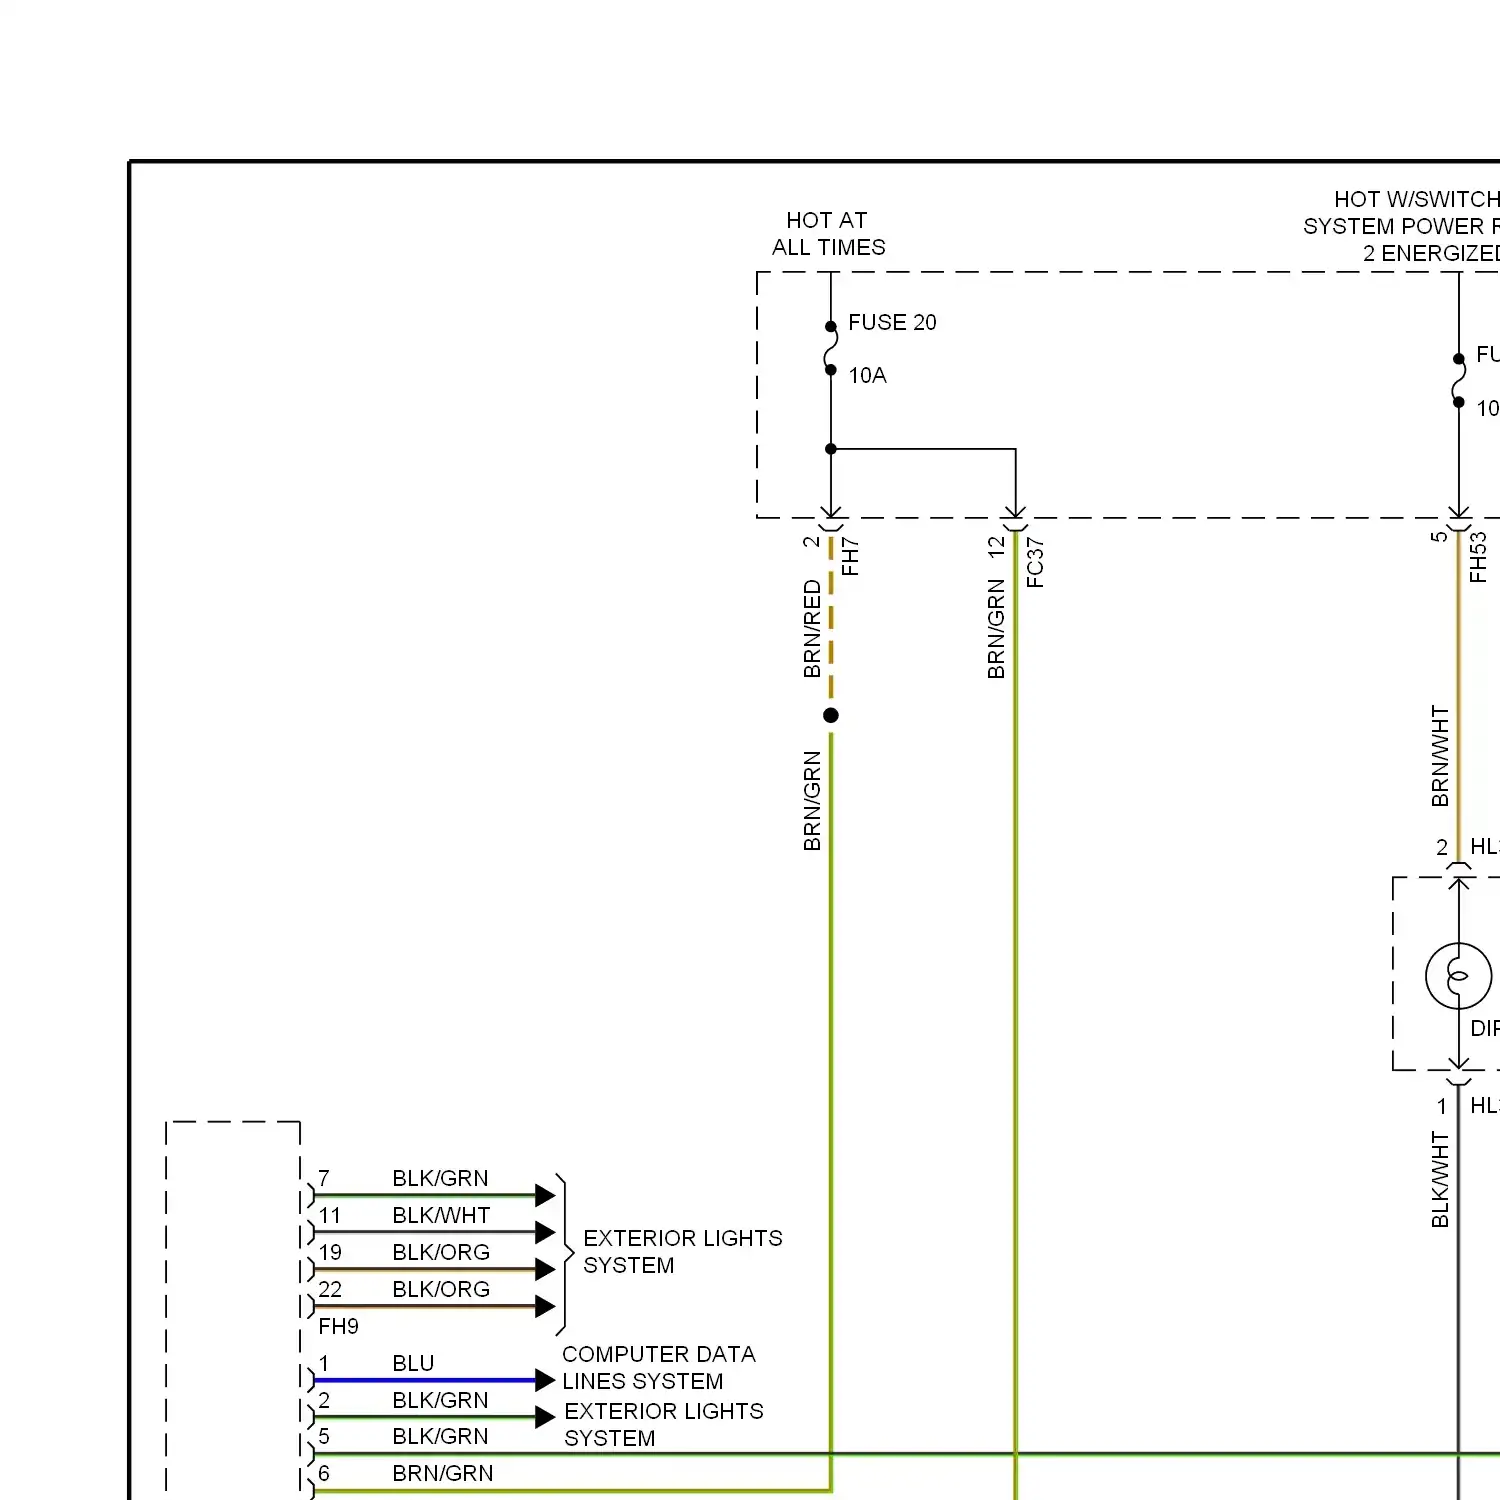Click the splice dot below the BRN/RED wire

click(x=831, y=715)
